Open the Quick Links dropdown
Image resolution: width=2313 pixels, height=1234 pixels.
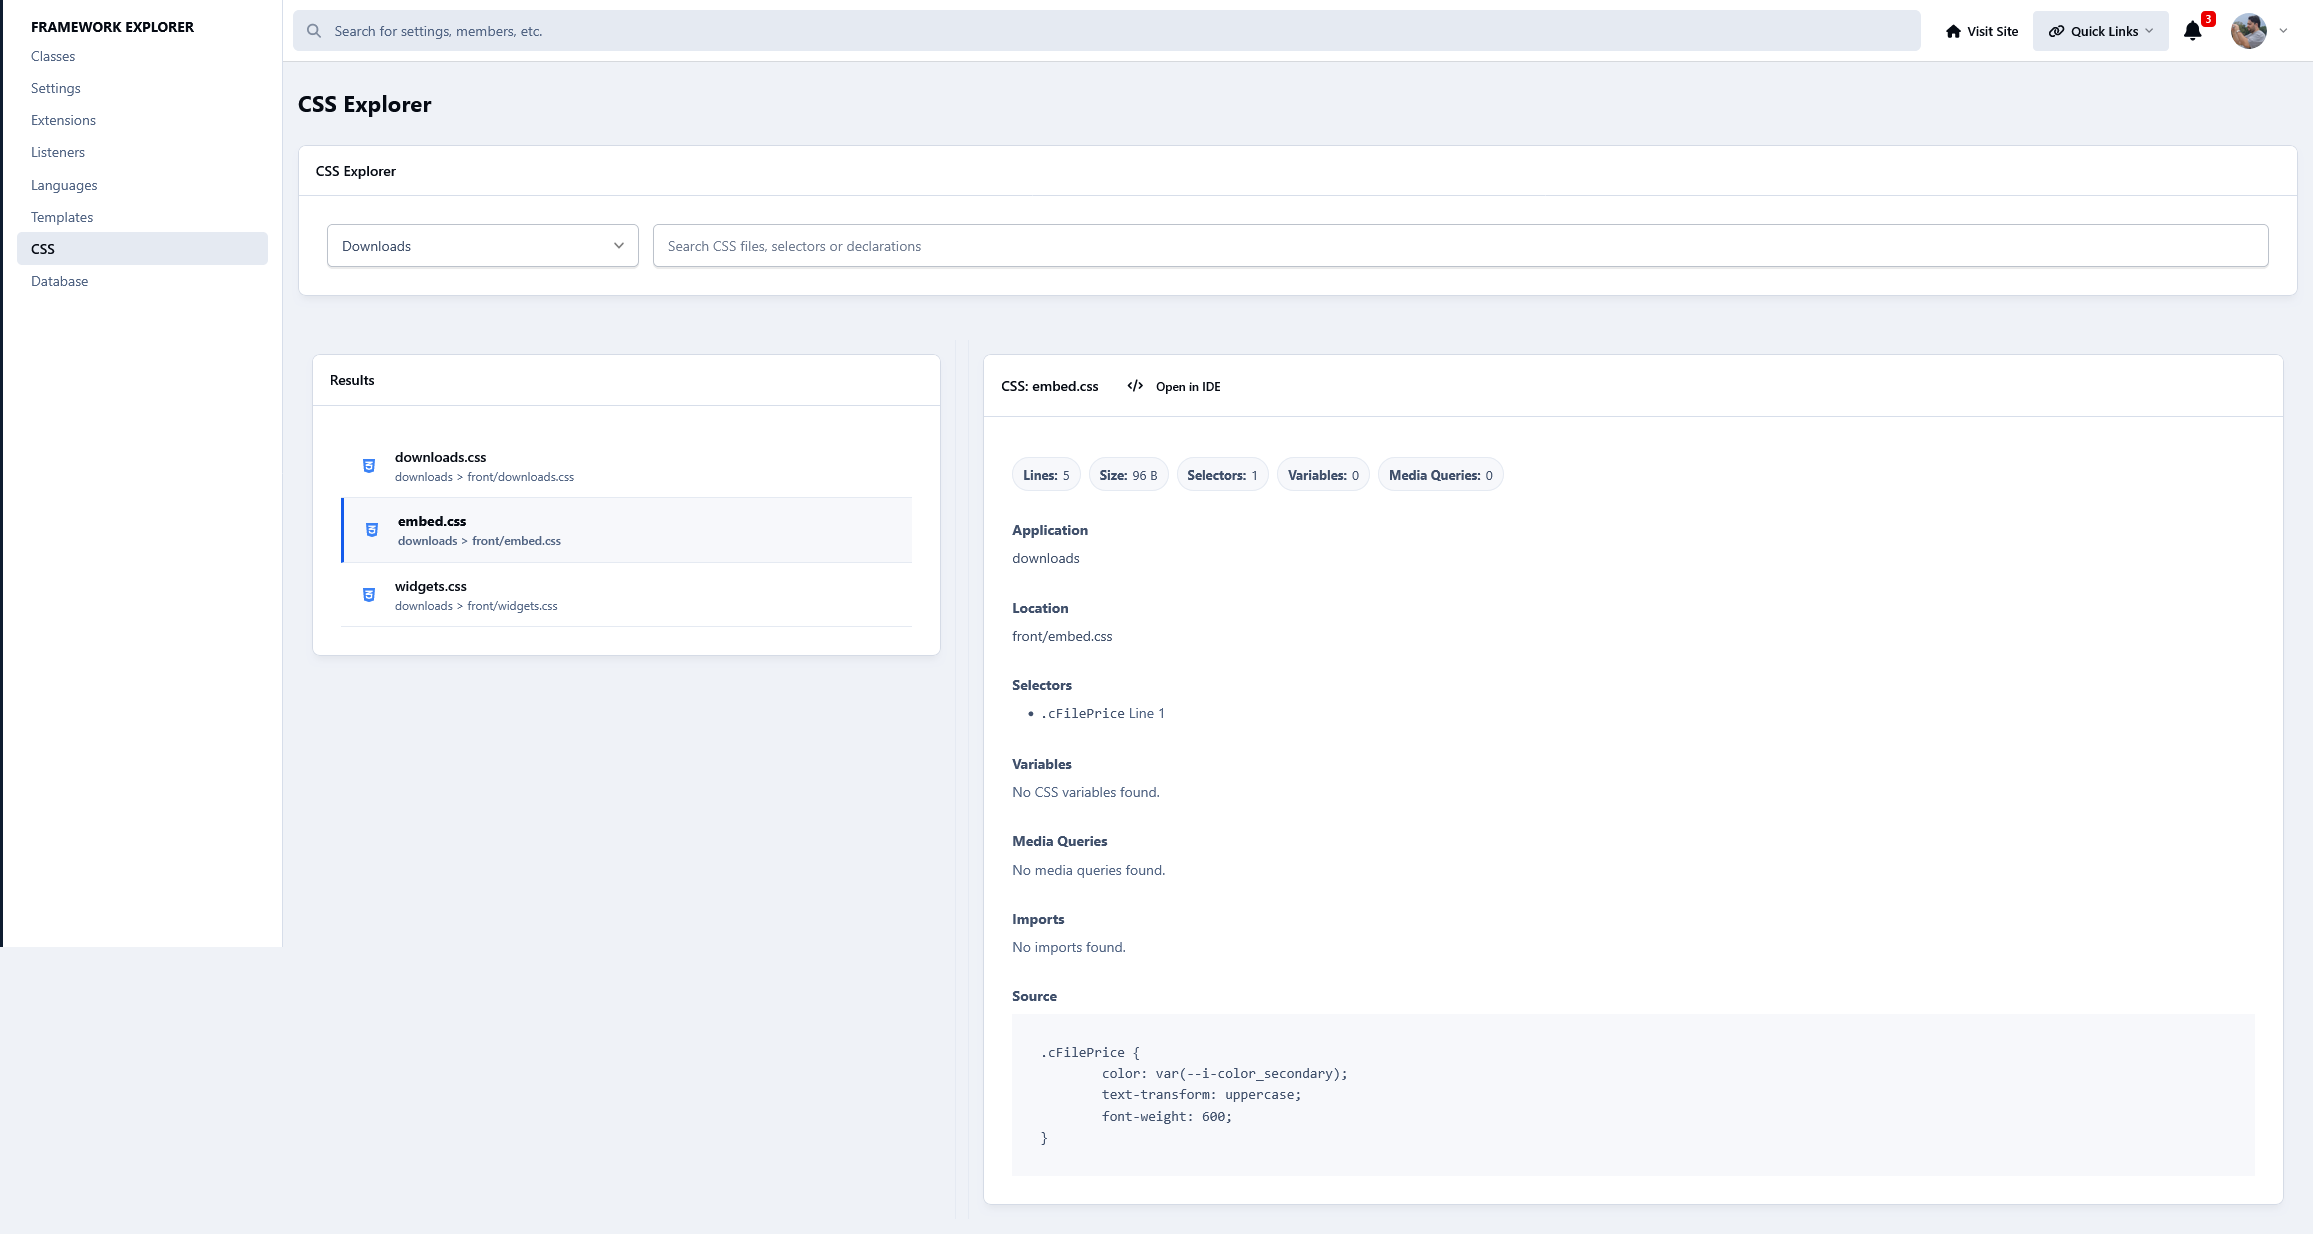[2100, 31]
